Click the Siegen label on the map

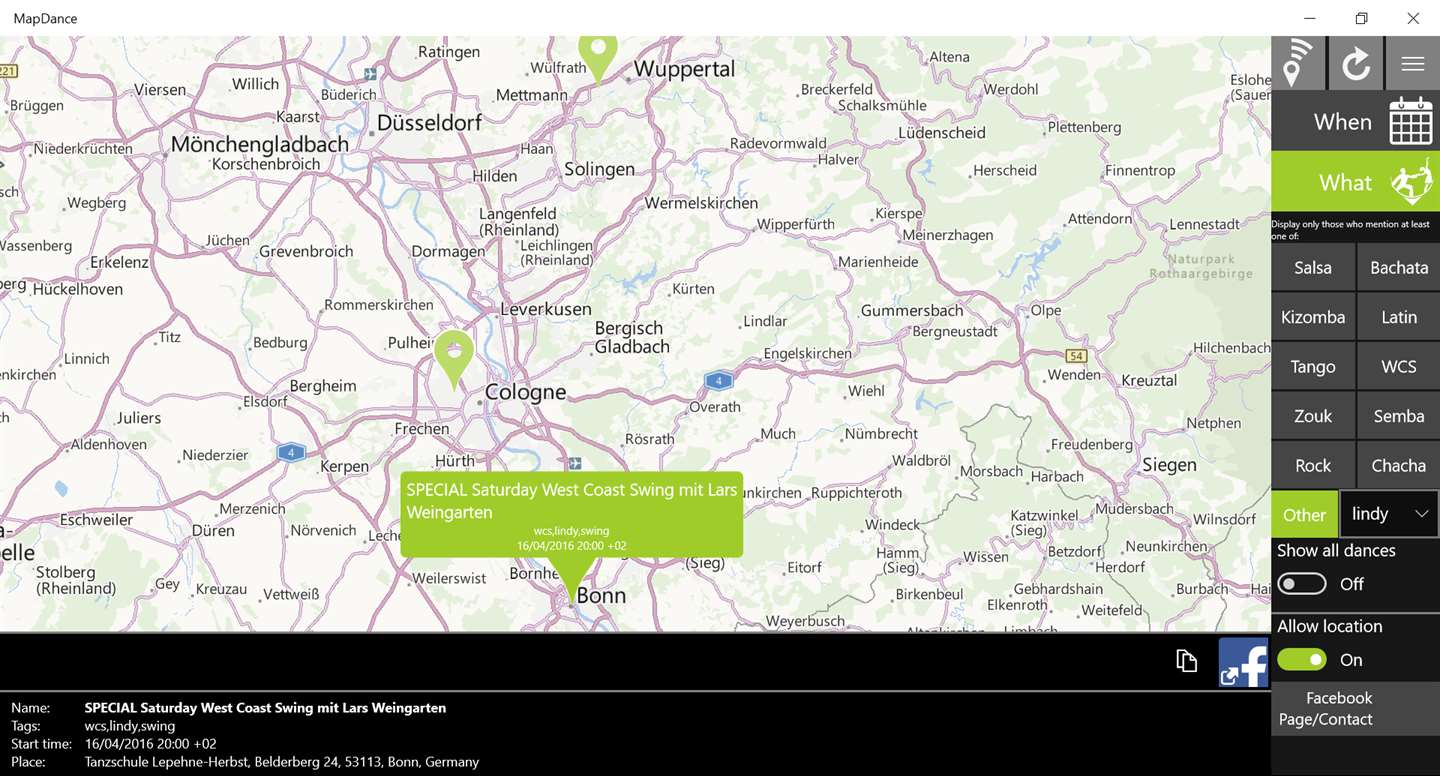click(x=1169, y=465)
